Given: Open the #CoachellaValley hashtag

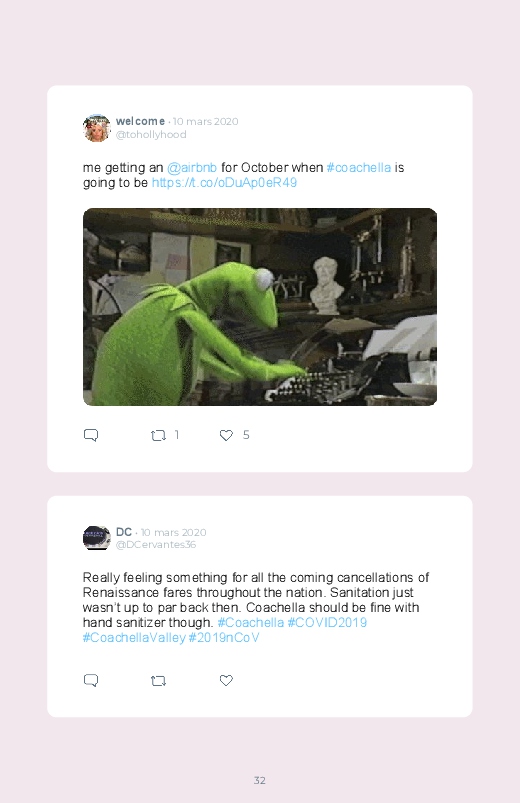Looking at the screenshot, I should pyautogui.click(x=134, y=638).
